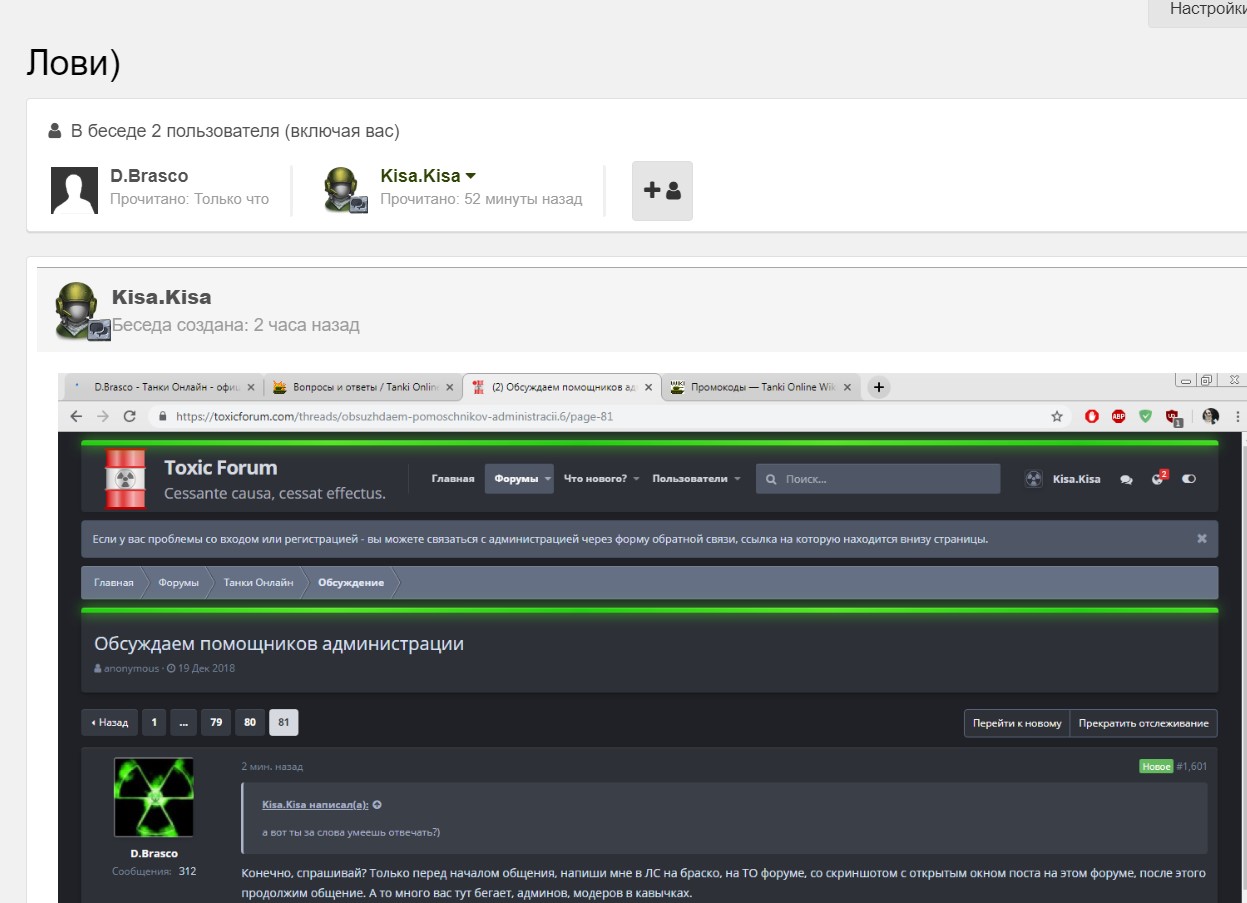This screenshot has height=903, width=1247.
Task: Toggle the forum dark/light style switch
Action: [1189, 479]
